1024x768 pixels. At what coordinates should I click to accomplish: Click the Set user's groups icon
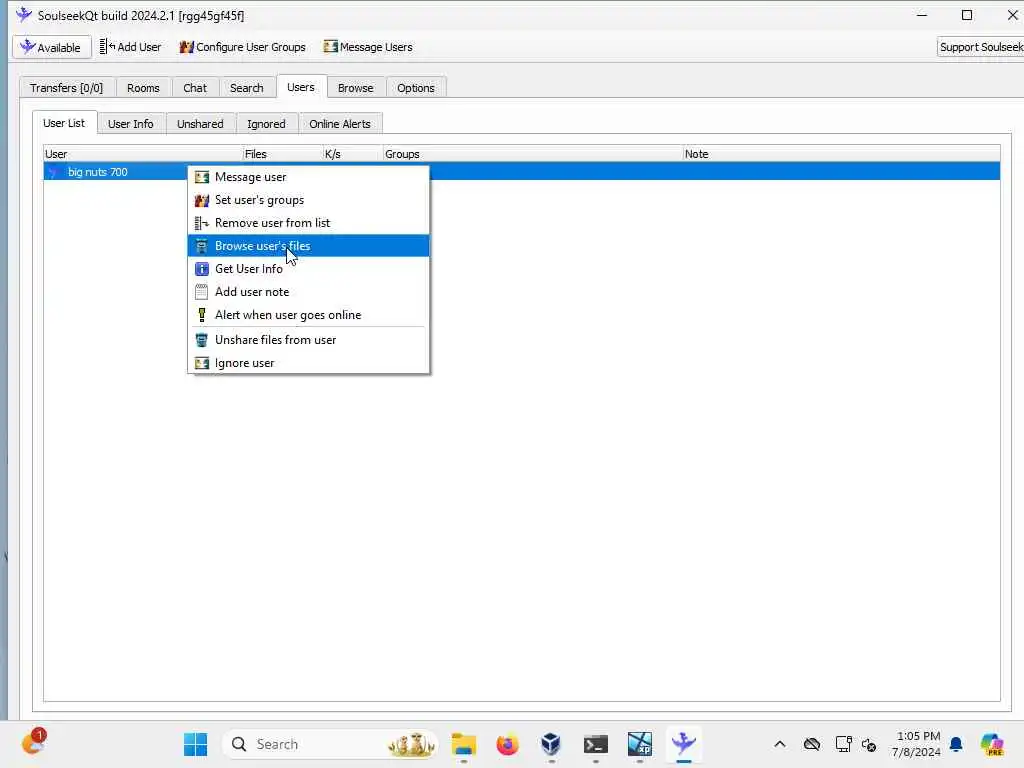point(202,200)
